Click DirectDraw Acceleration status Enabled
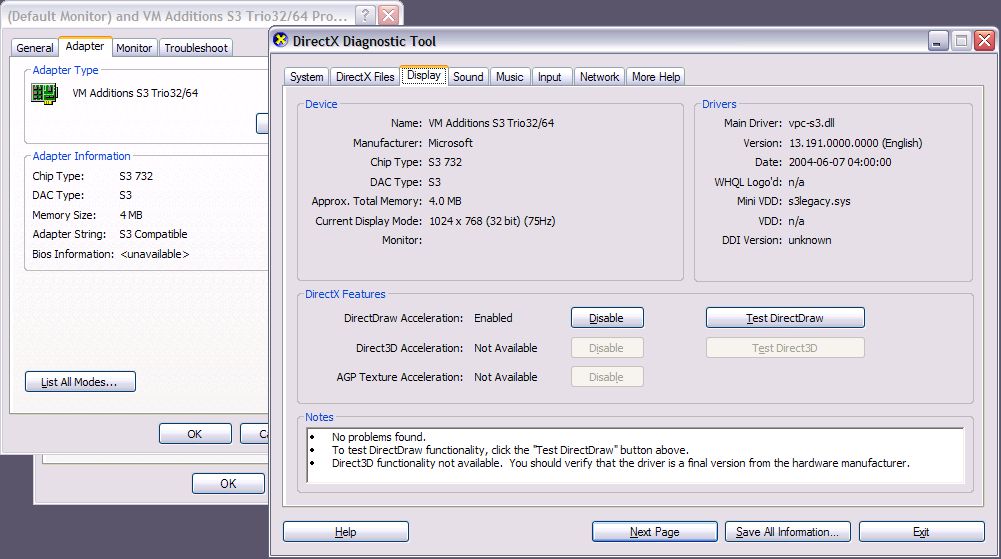This screenshot has height=559, width=1001. (x=493, y=318)
